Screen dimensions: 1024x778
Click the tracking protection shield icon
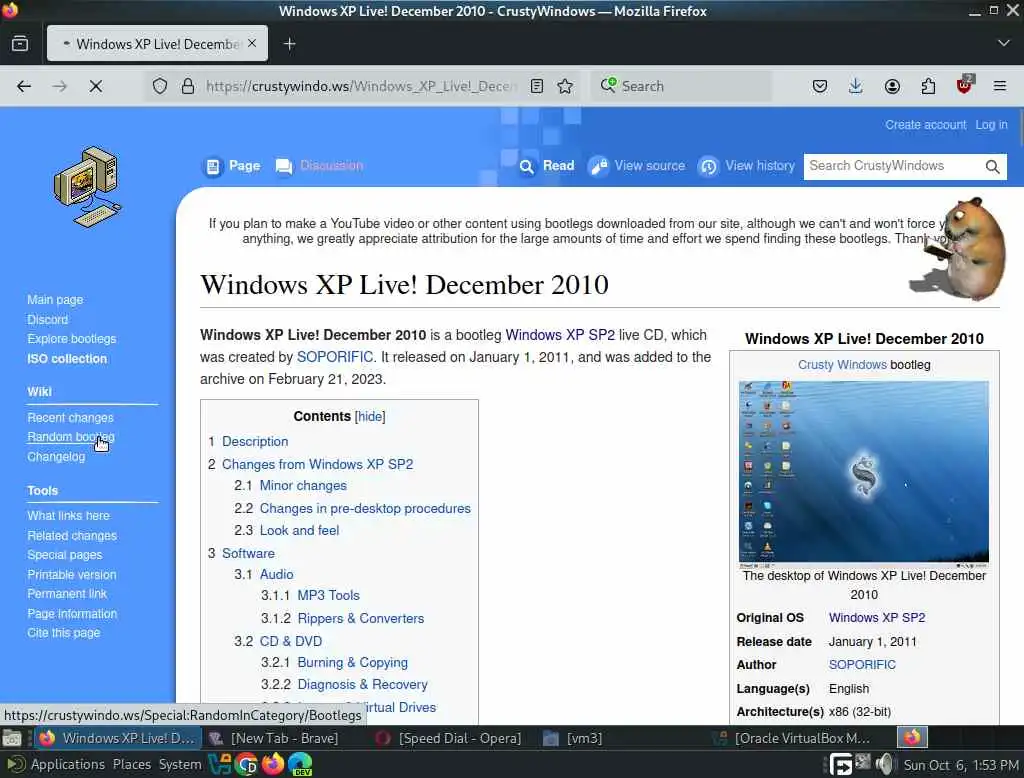pos(160,86)
